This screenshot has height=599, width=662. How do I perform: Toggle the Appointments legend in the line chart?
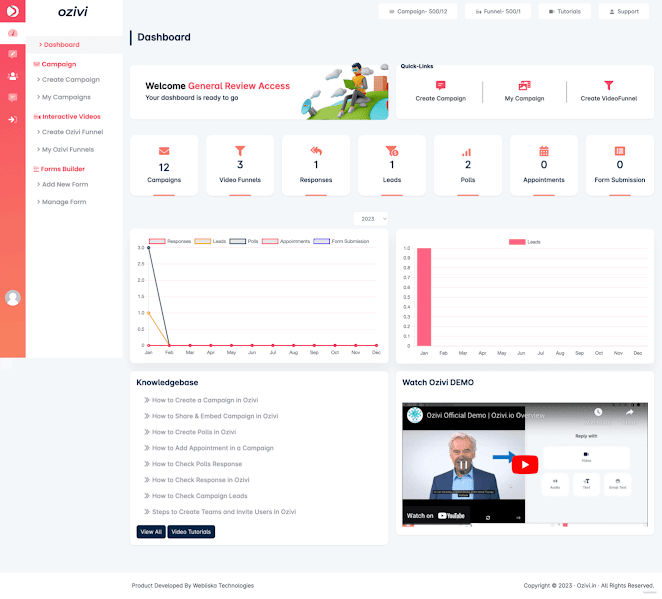(x=286, y=241)
